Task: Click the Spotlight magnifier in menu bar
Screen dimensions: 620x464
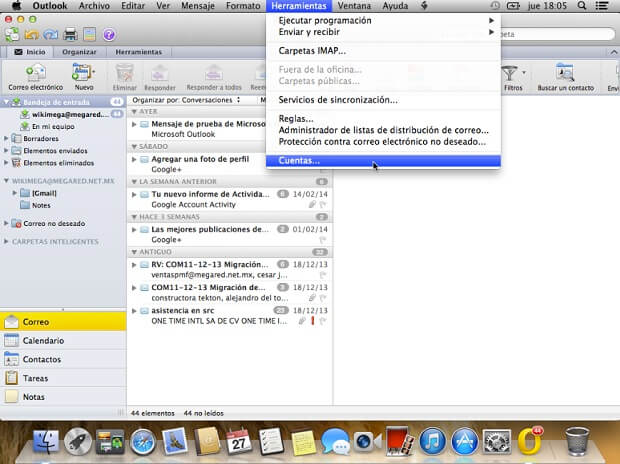Action: [x=582, y=6]
